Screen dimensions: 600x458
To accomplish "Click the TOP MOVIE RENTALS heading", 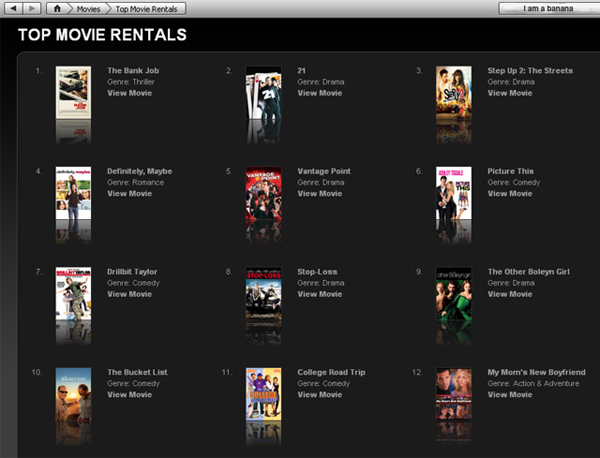I will pyautogui.click(x=102, y=35).
